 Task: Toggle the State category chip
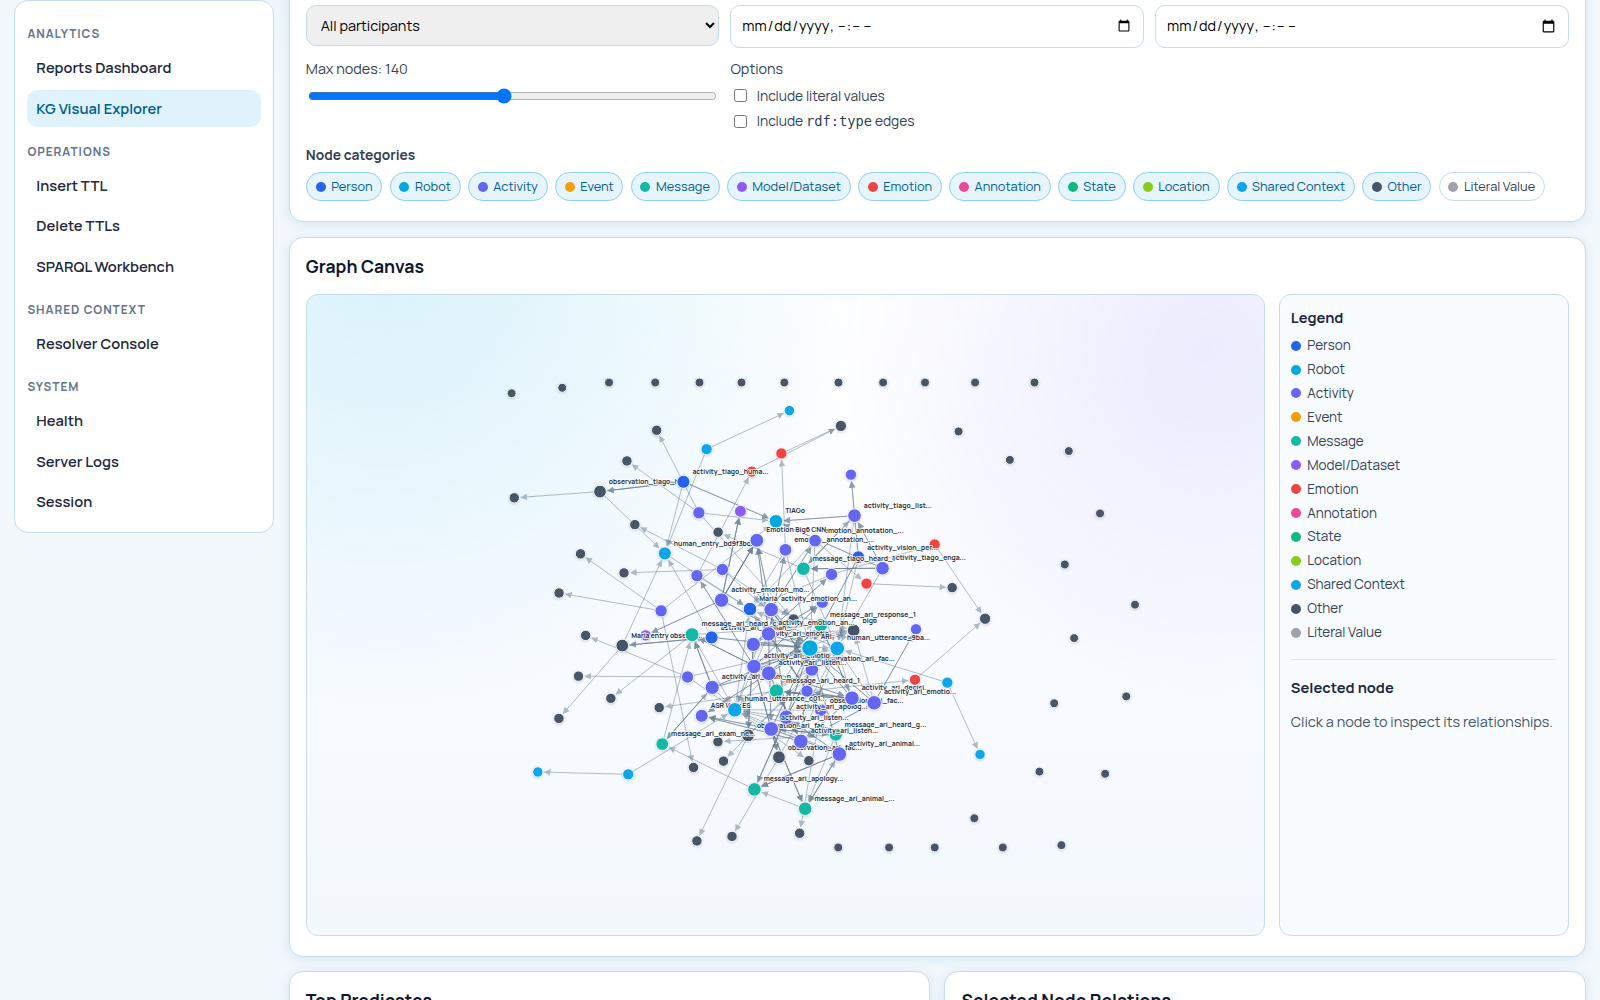1092,187
